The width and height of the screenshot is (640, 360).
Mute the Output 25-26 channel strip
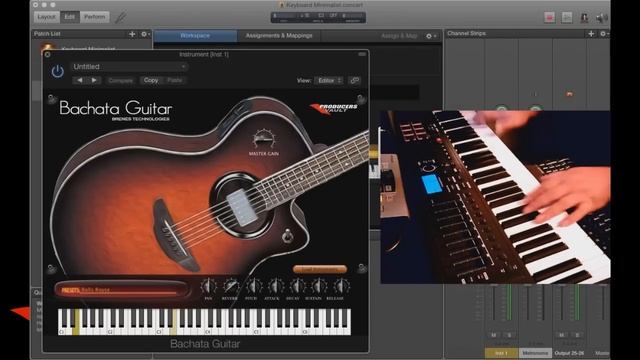point(561,335)
